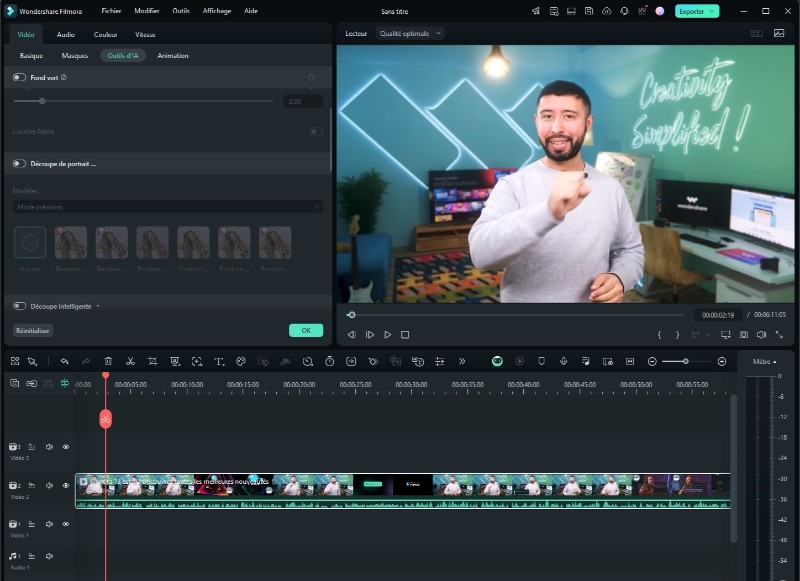Click the apps grid icon with notification dot
This screenshot has height=581, width=800.
pos(642,11)
